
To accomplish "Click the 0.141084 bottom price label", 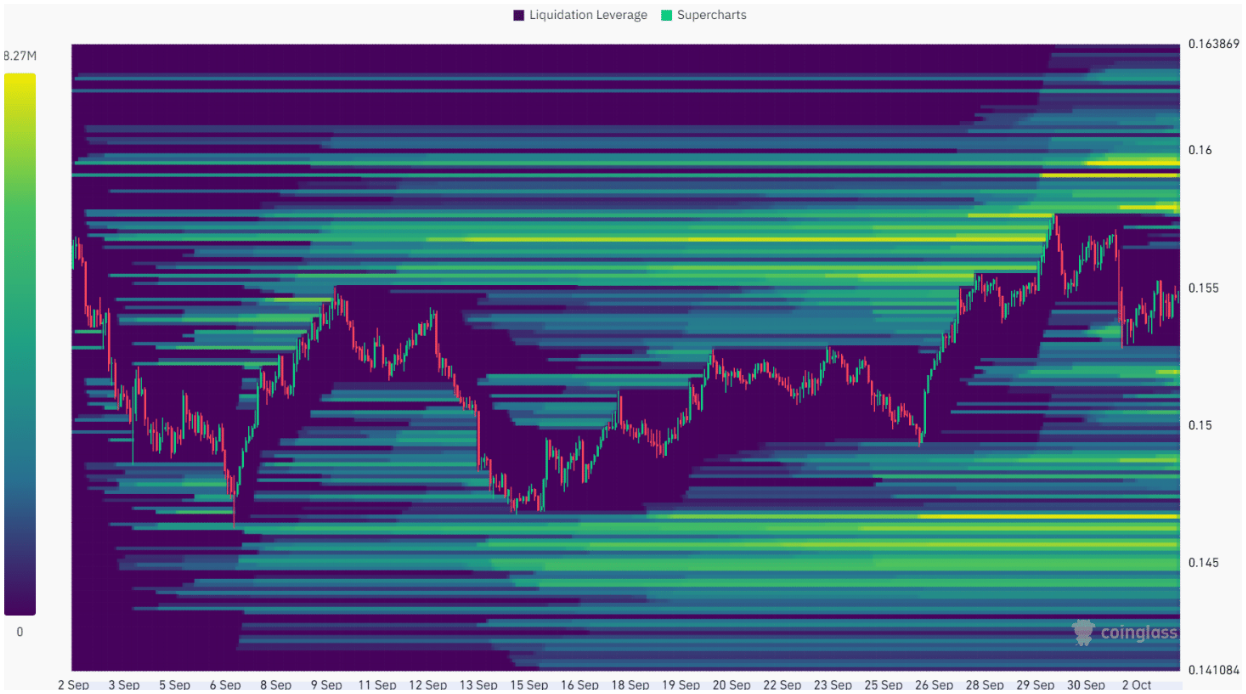I will (x=1213, y=670).
